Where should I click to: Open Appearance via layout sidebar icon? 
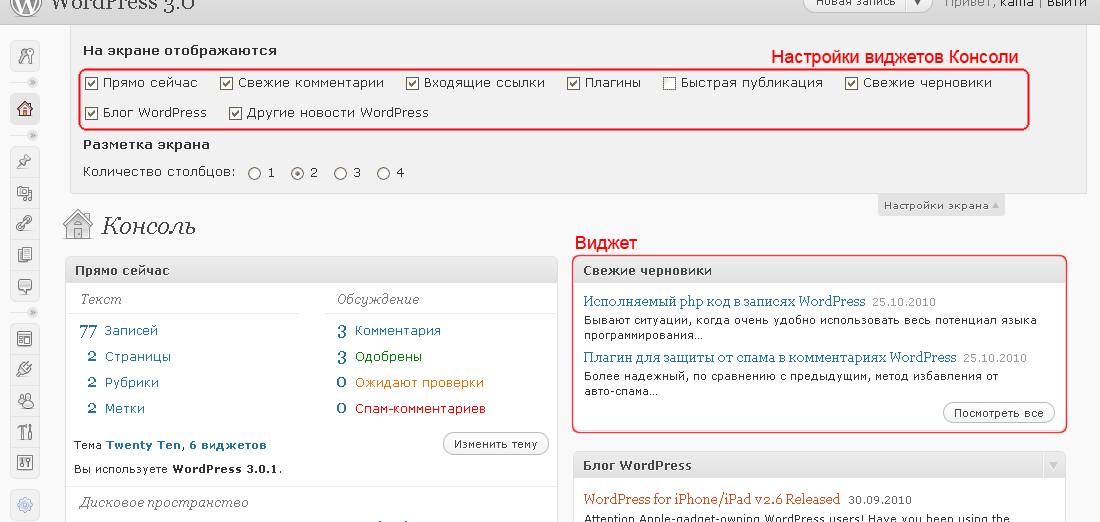25,339
